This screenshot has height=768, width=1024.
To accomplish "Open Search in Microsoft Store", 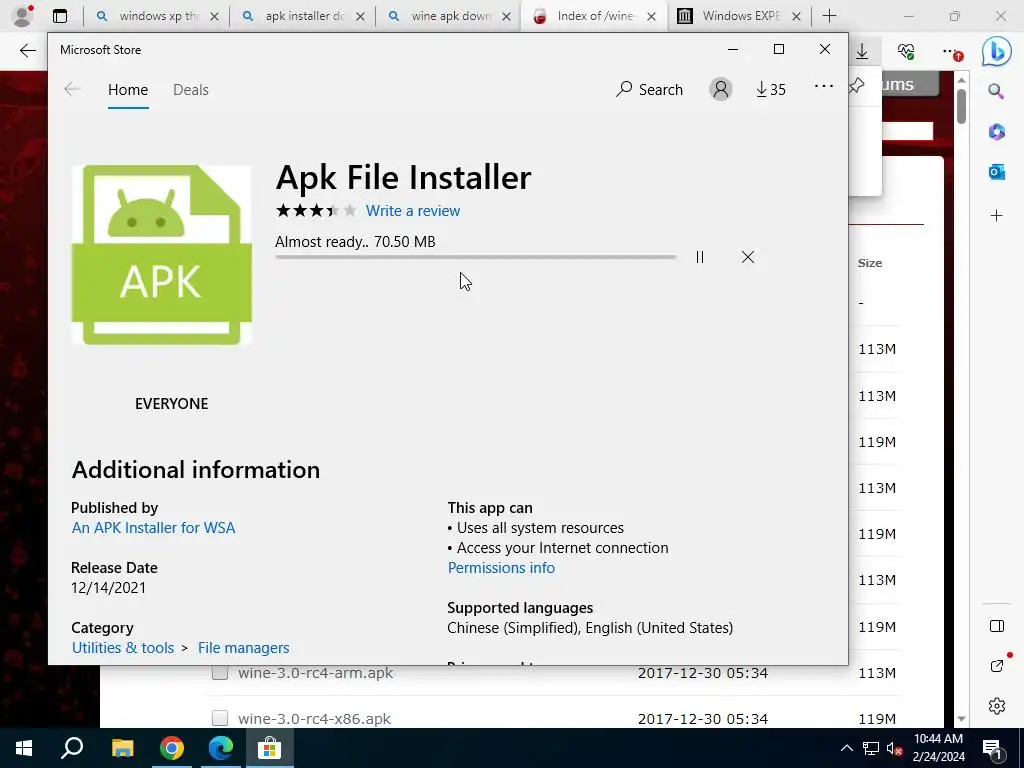I will point(650,89).
